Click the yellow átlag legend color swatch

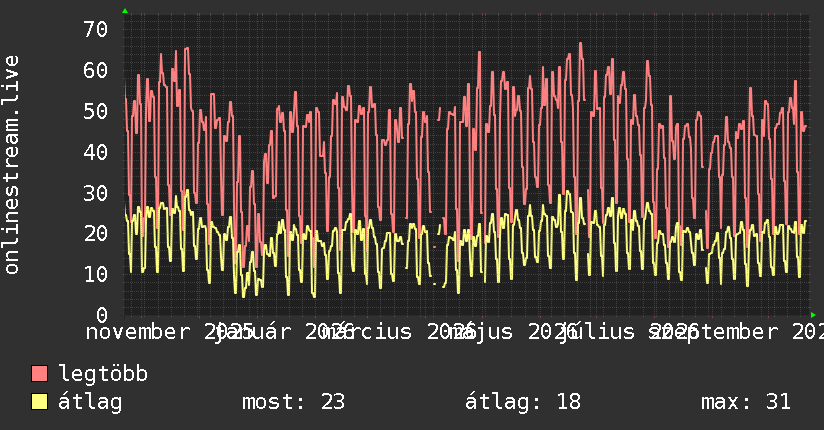(40, 402)
